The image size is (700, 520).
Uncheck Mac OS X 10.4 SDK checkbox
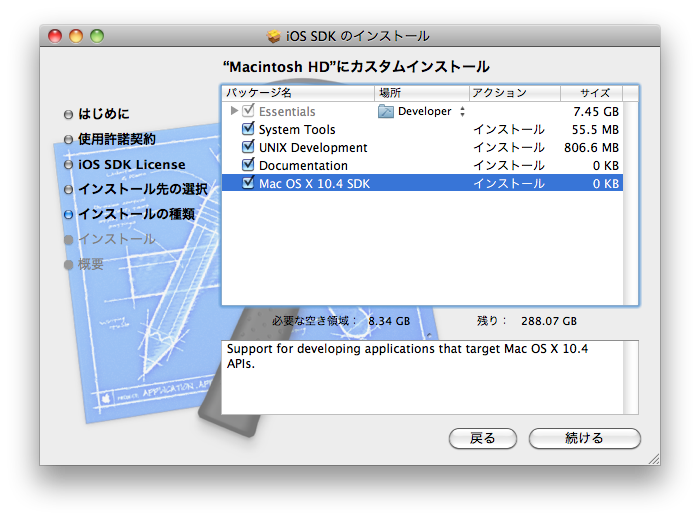point(248,184)
